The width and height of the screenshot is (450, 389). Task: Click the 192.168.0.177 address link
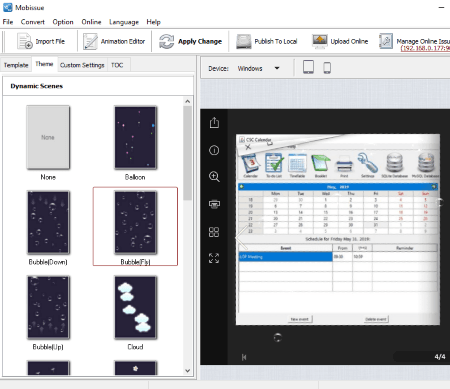(x=426, y=48)
